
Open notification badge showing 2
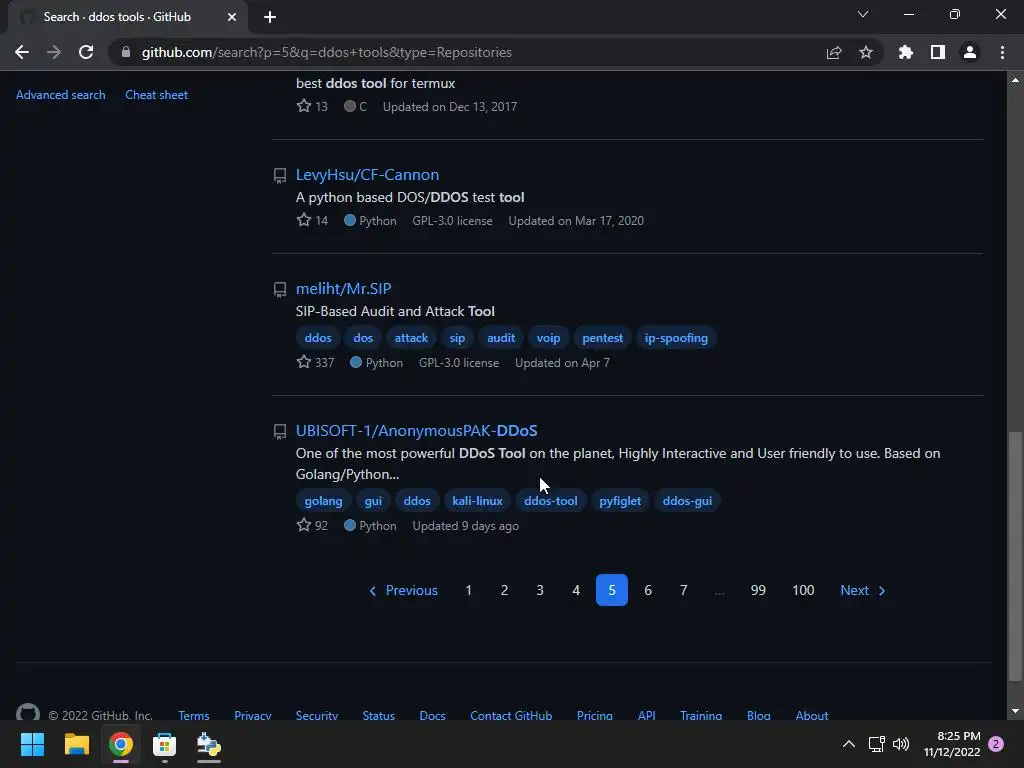tap(996, 744)
